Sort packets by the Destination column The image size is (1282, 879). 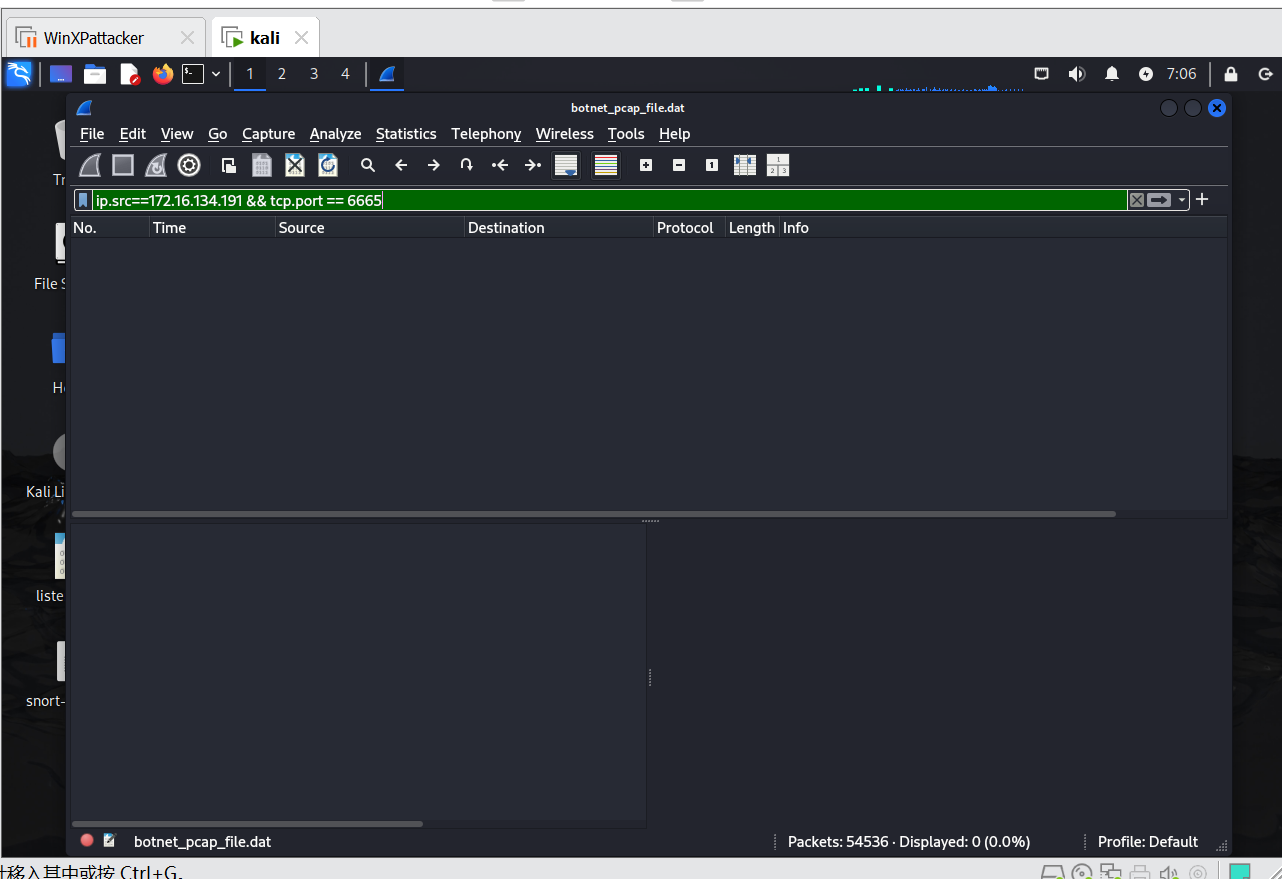point(559,228)
